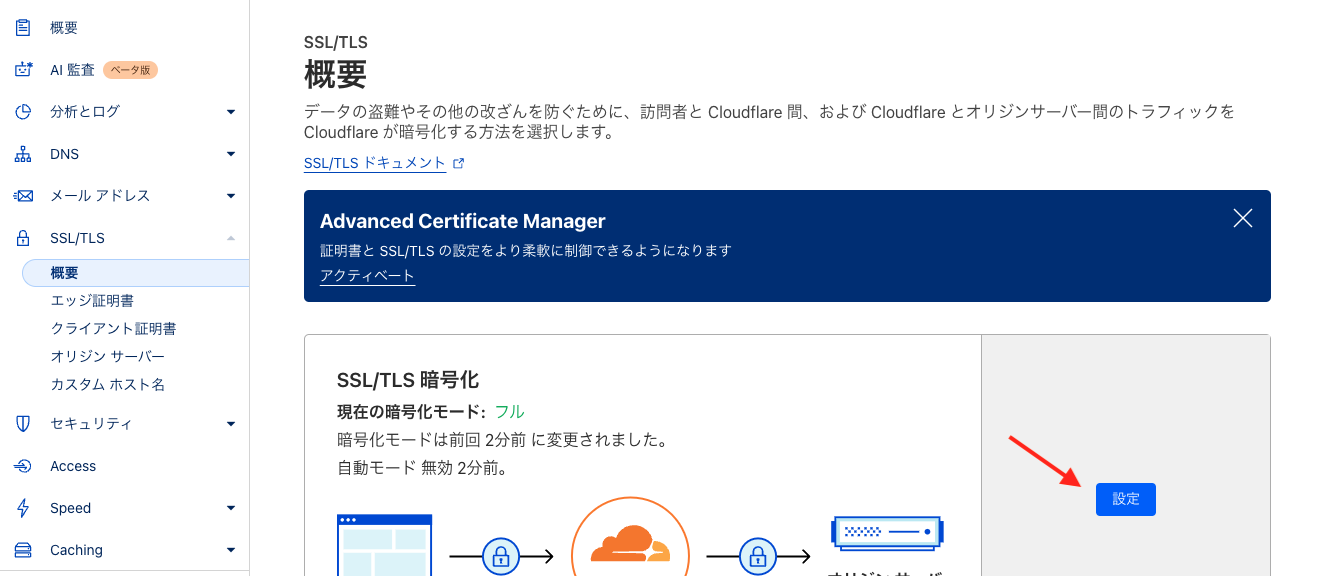Expand the 分析とログ dropdown arrow

[x=231, y=112]
